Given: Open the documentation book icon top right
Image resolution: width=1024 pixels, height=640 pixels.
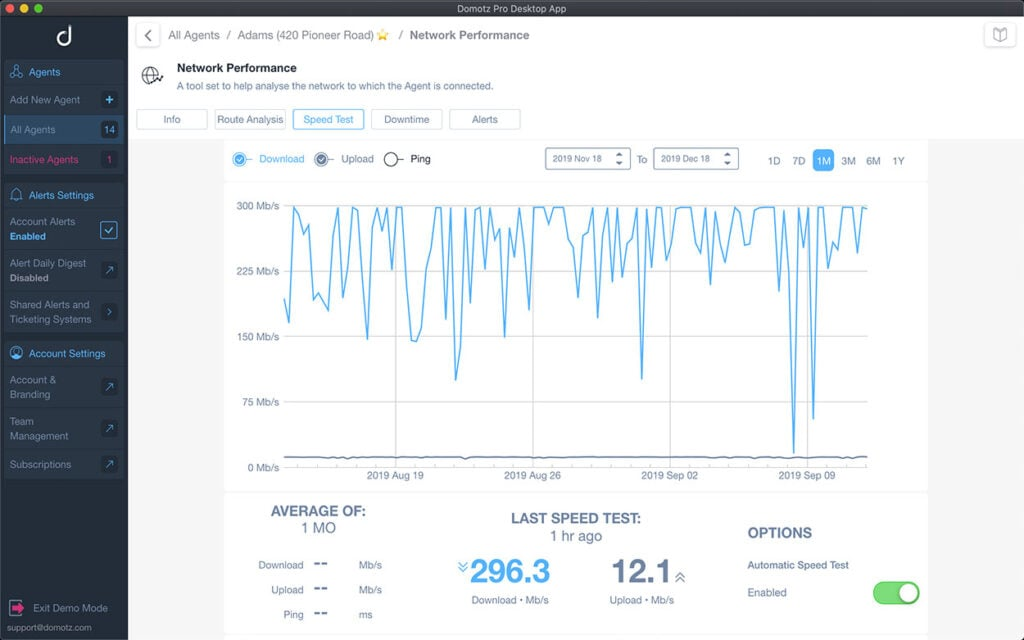Looking at the screenshot, I should [x=999, y=33].
